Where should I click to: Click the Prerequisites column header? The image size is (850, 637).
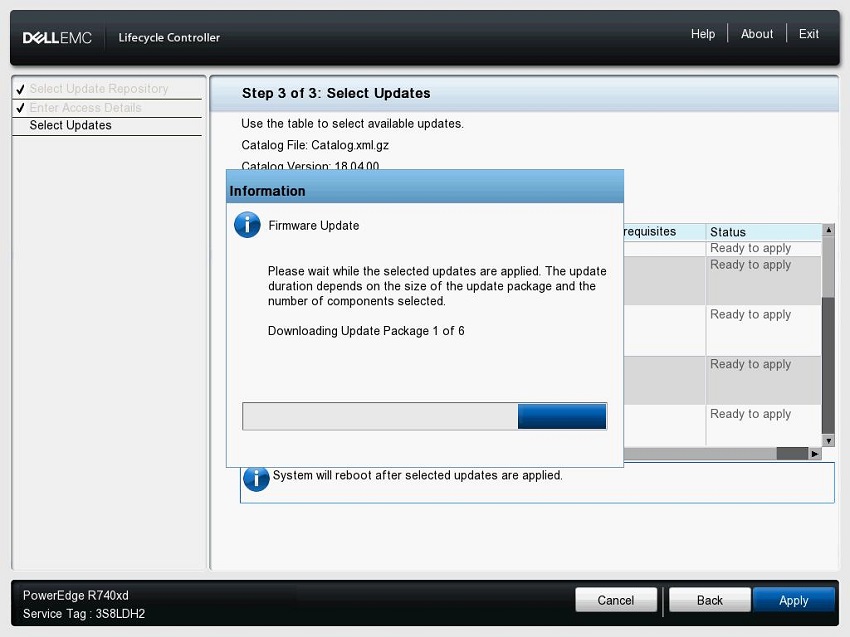click(x=665, y=232)
